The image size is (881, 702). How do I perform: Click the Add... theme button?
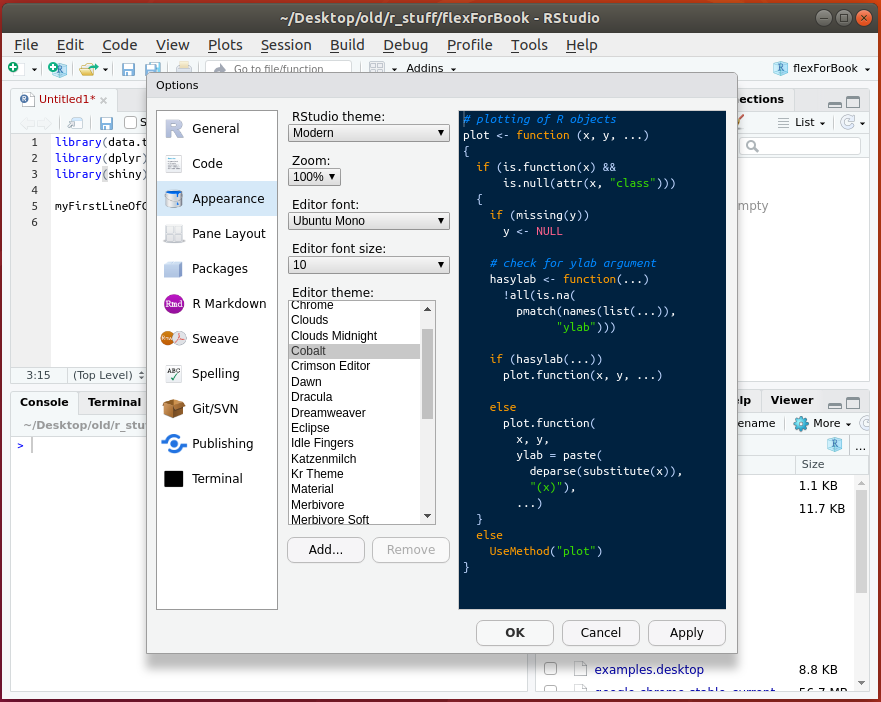325,550
